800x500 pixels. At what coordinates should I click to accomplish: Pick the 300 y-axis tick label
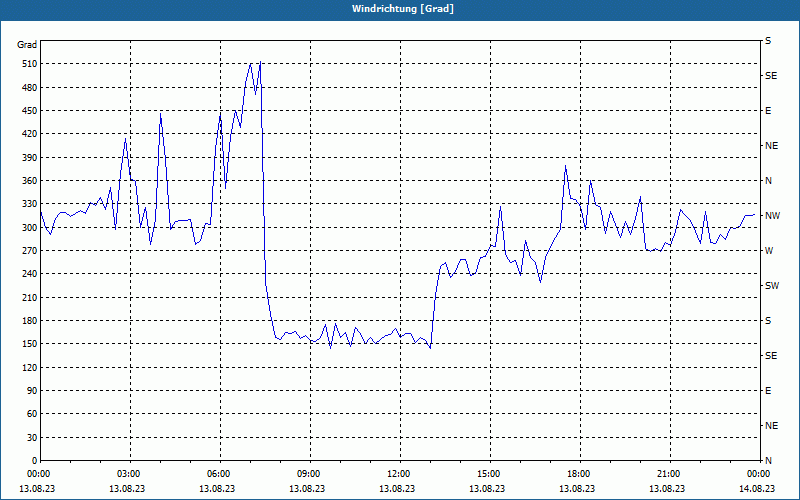point(29,228)
